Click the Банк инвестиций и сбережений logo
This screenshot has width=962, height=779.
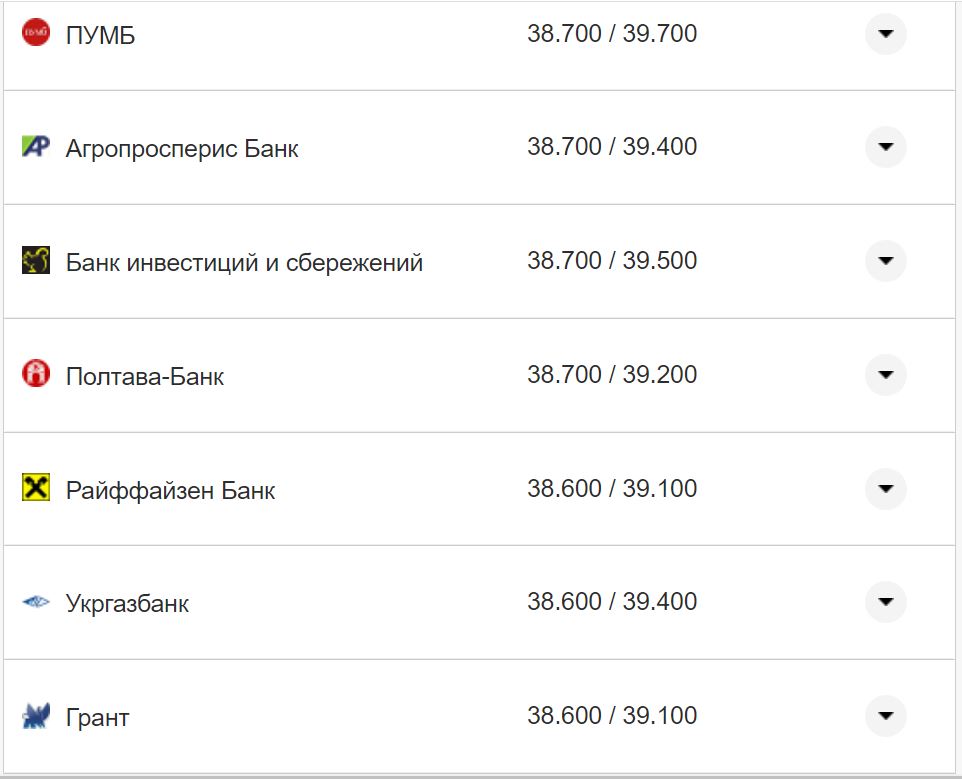(x=35, y=260)
